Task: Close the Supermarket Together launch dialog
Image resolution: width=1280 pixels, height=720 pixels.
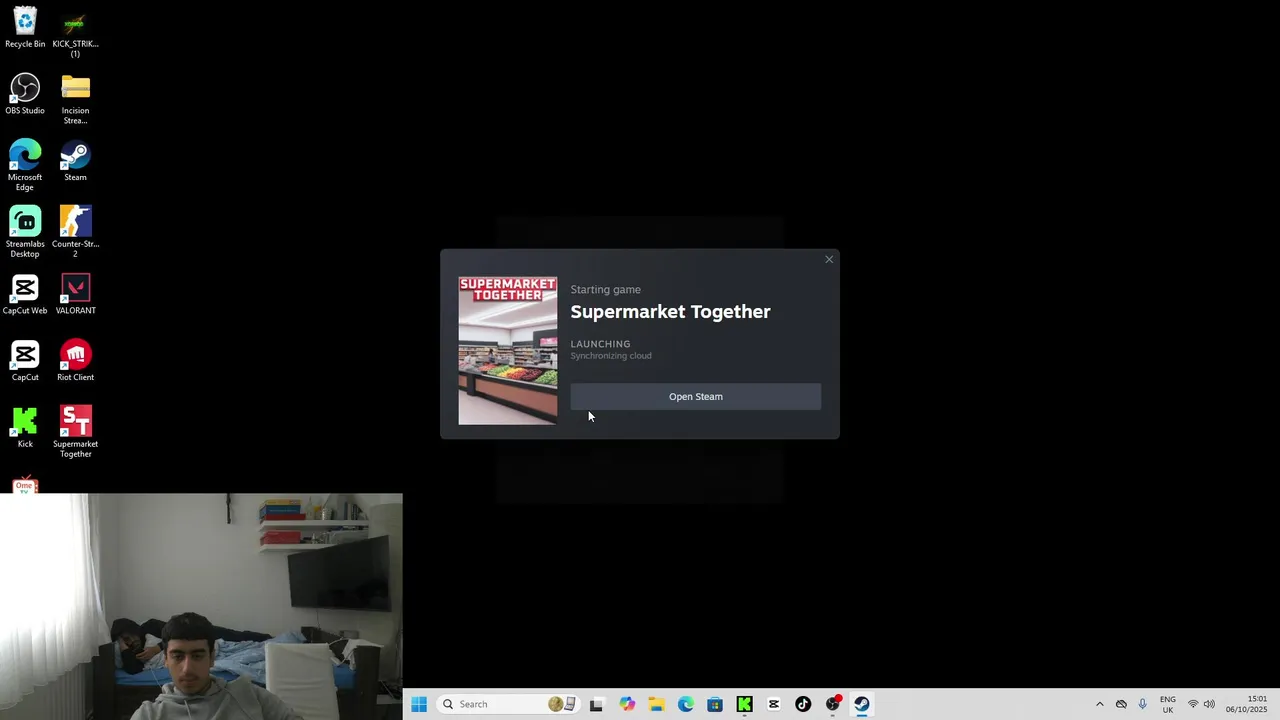Action: pos(829,260)
